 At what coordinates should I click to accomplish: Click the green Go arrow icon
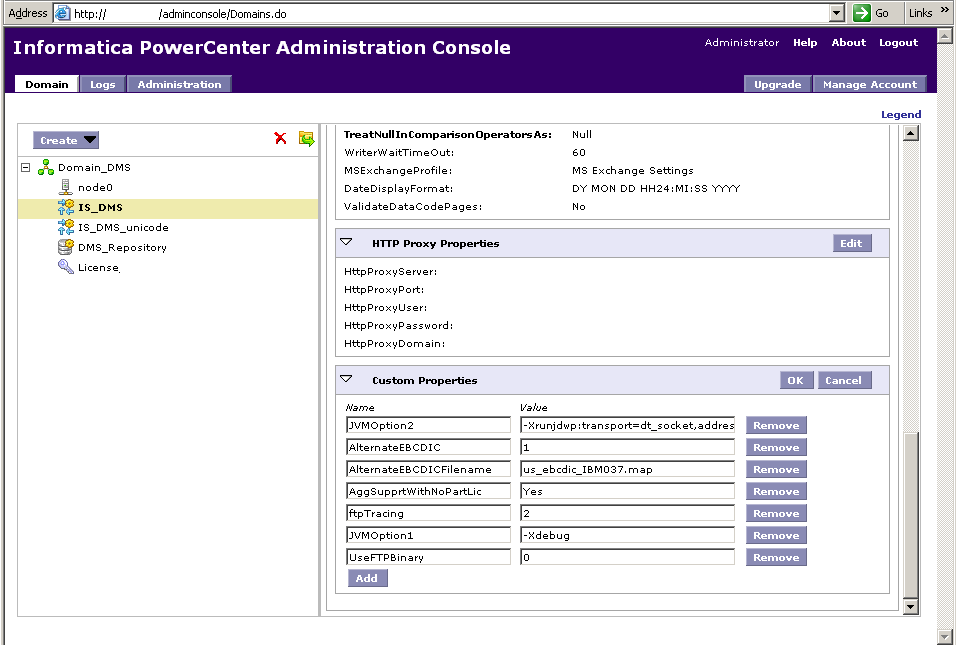pos(861,13)
